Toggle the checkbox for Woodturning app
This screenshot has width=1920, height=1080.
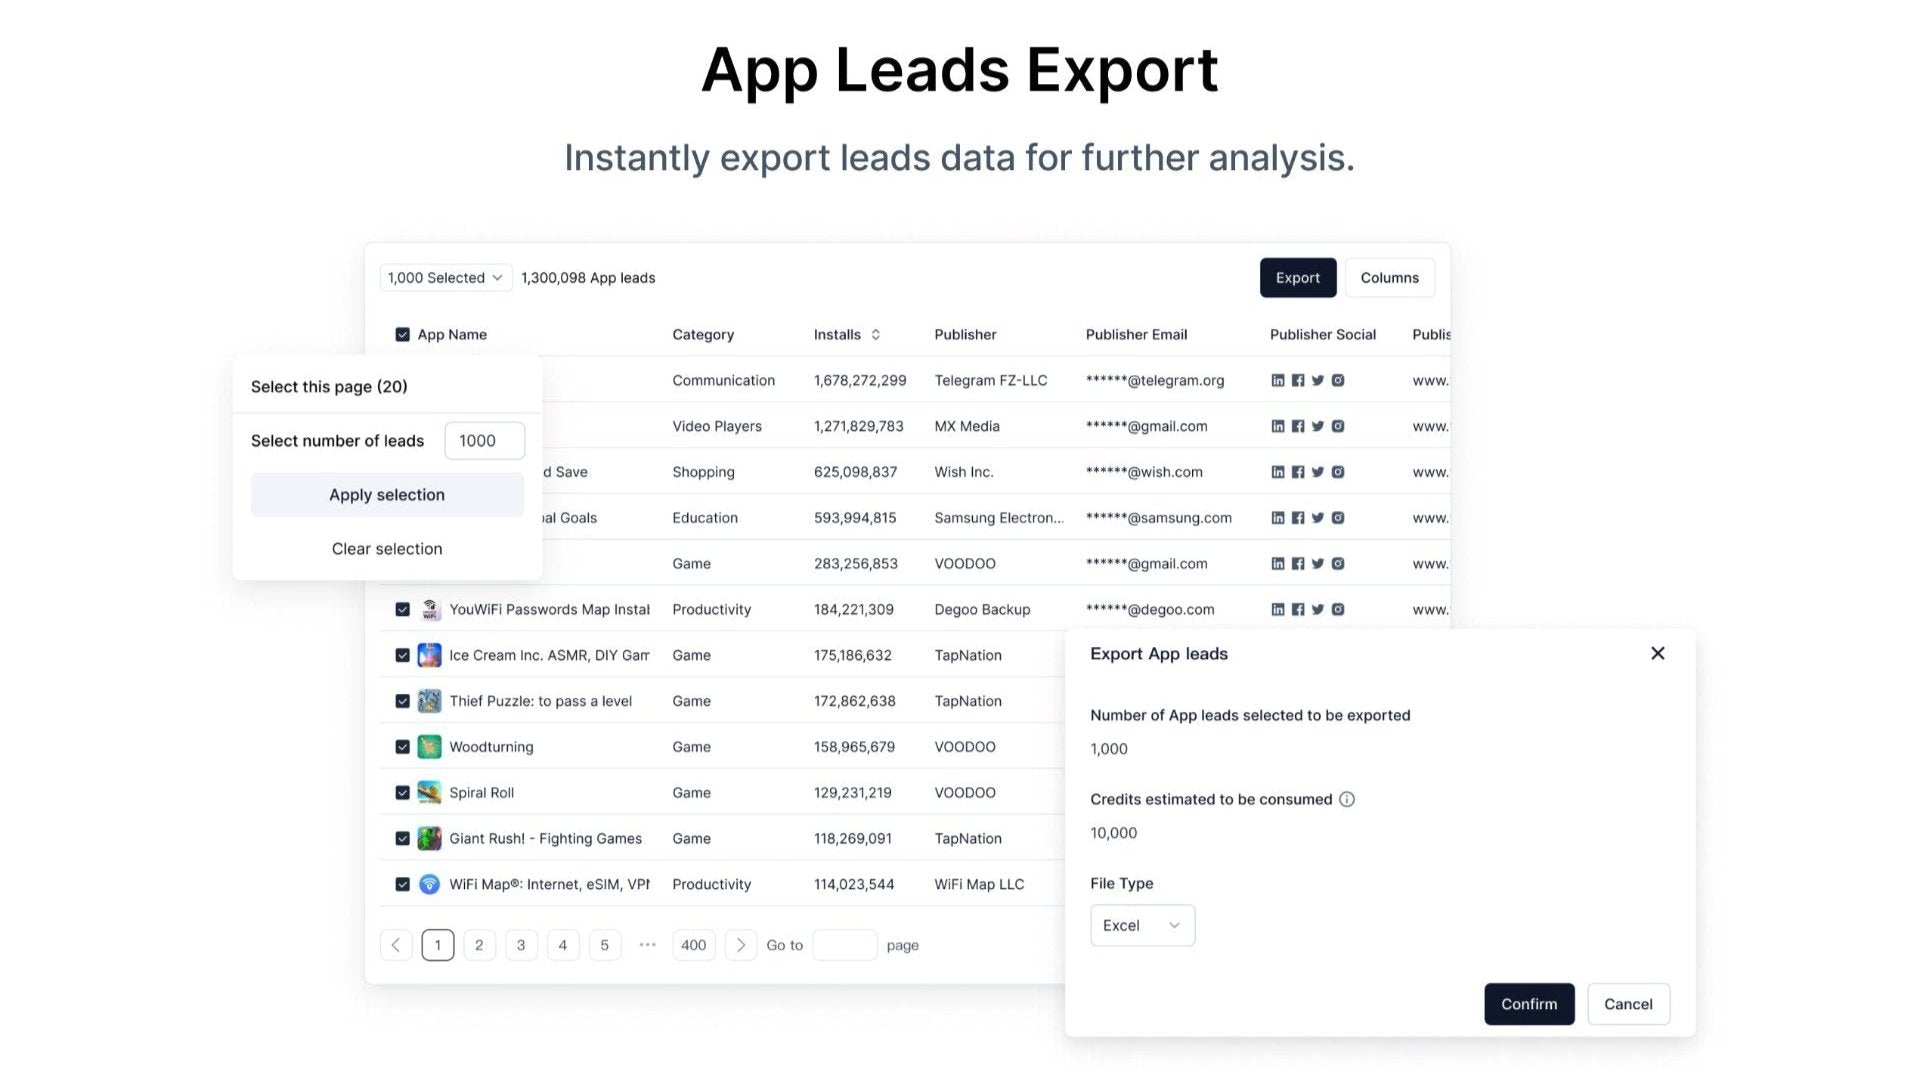tap(402, 746)
